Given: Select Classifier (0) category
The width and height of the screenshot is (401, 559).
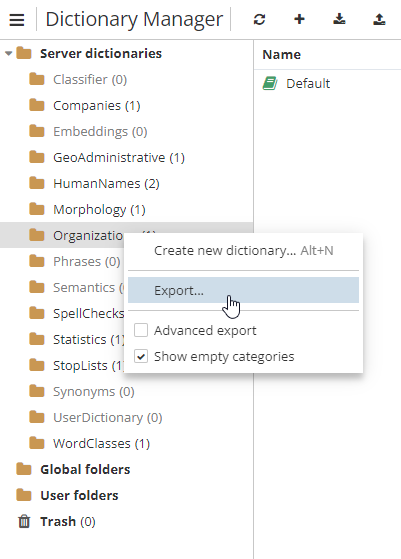Looking at the screenshot, I should click(90, 80).
